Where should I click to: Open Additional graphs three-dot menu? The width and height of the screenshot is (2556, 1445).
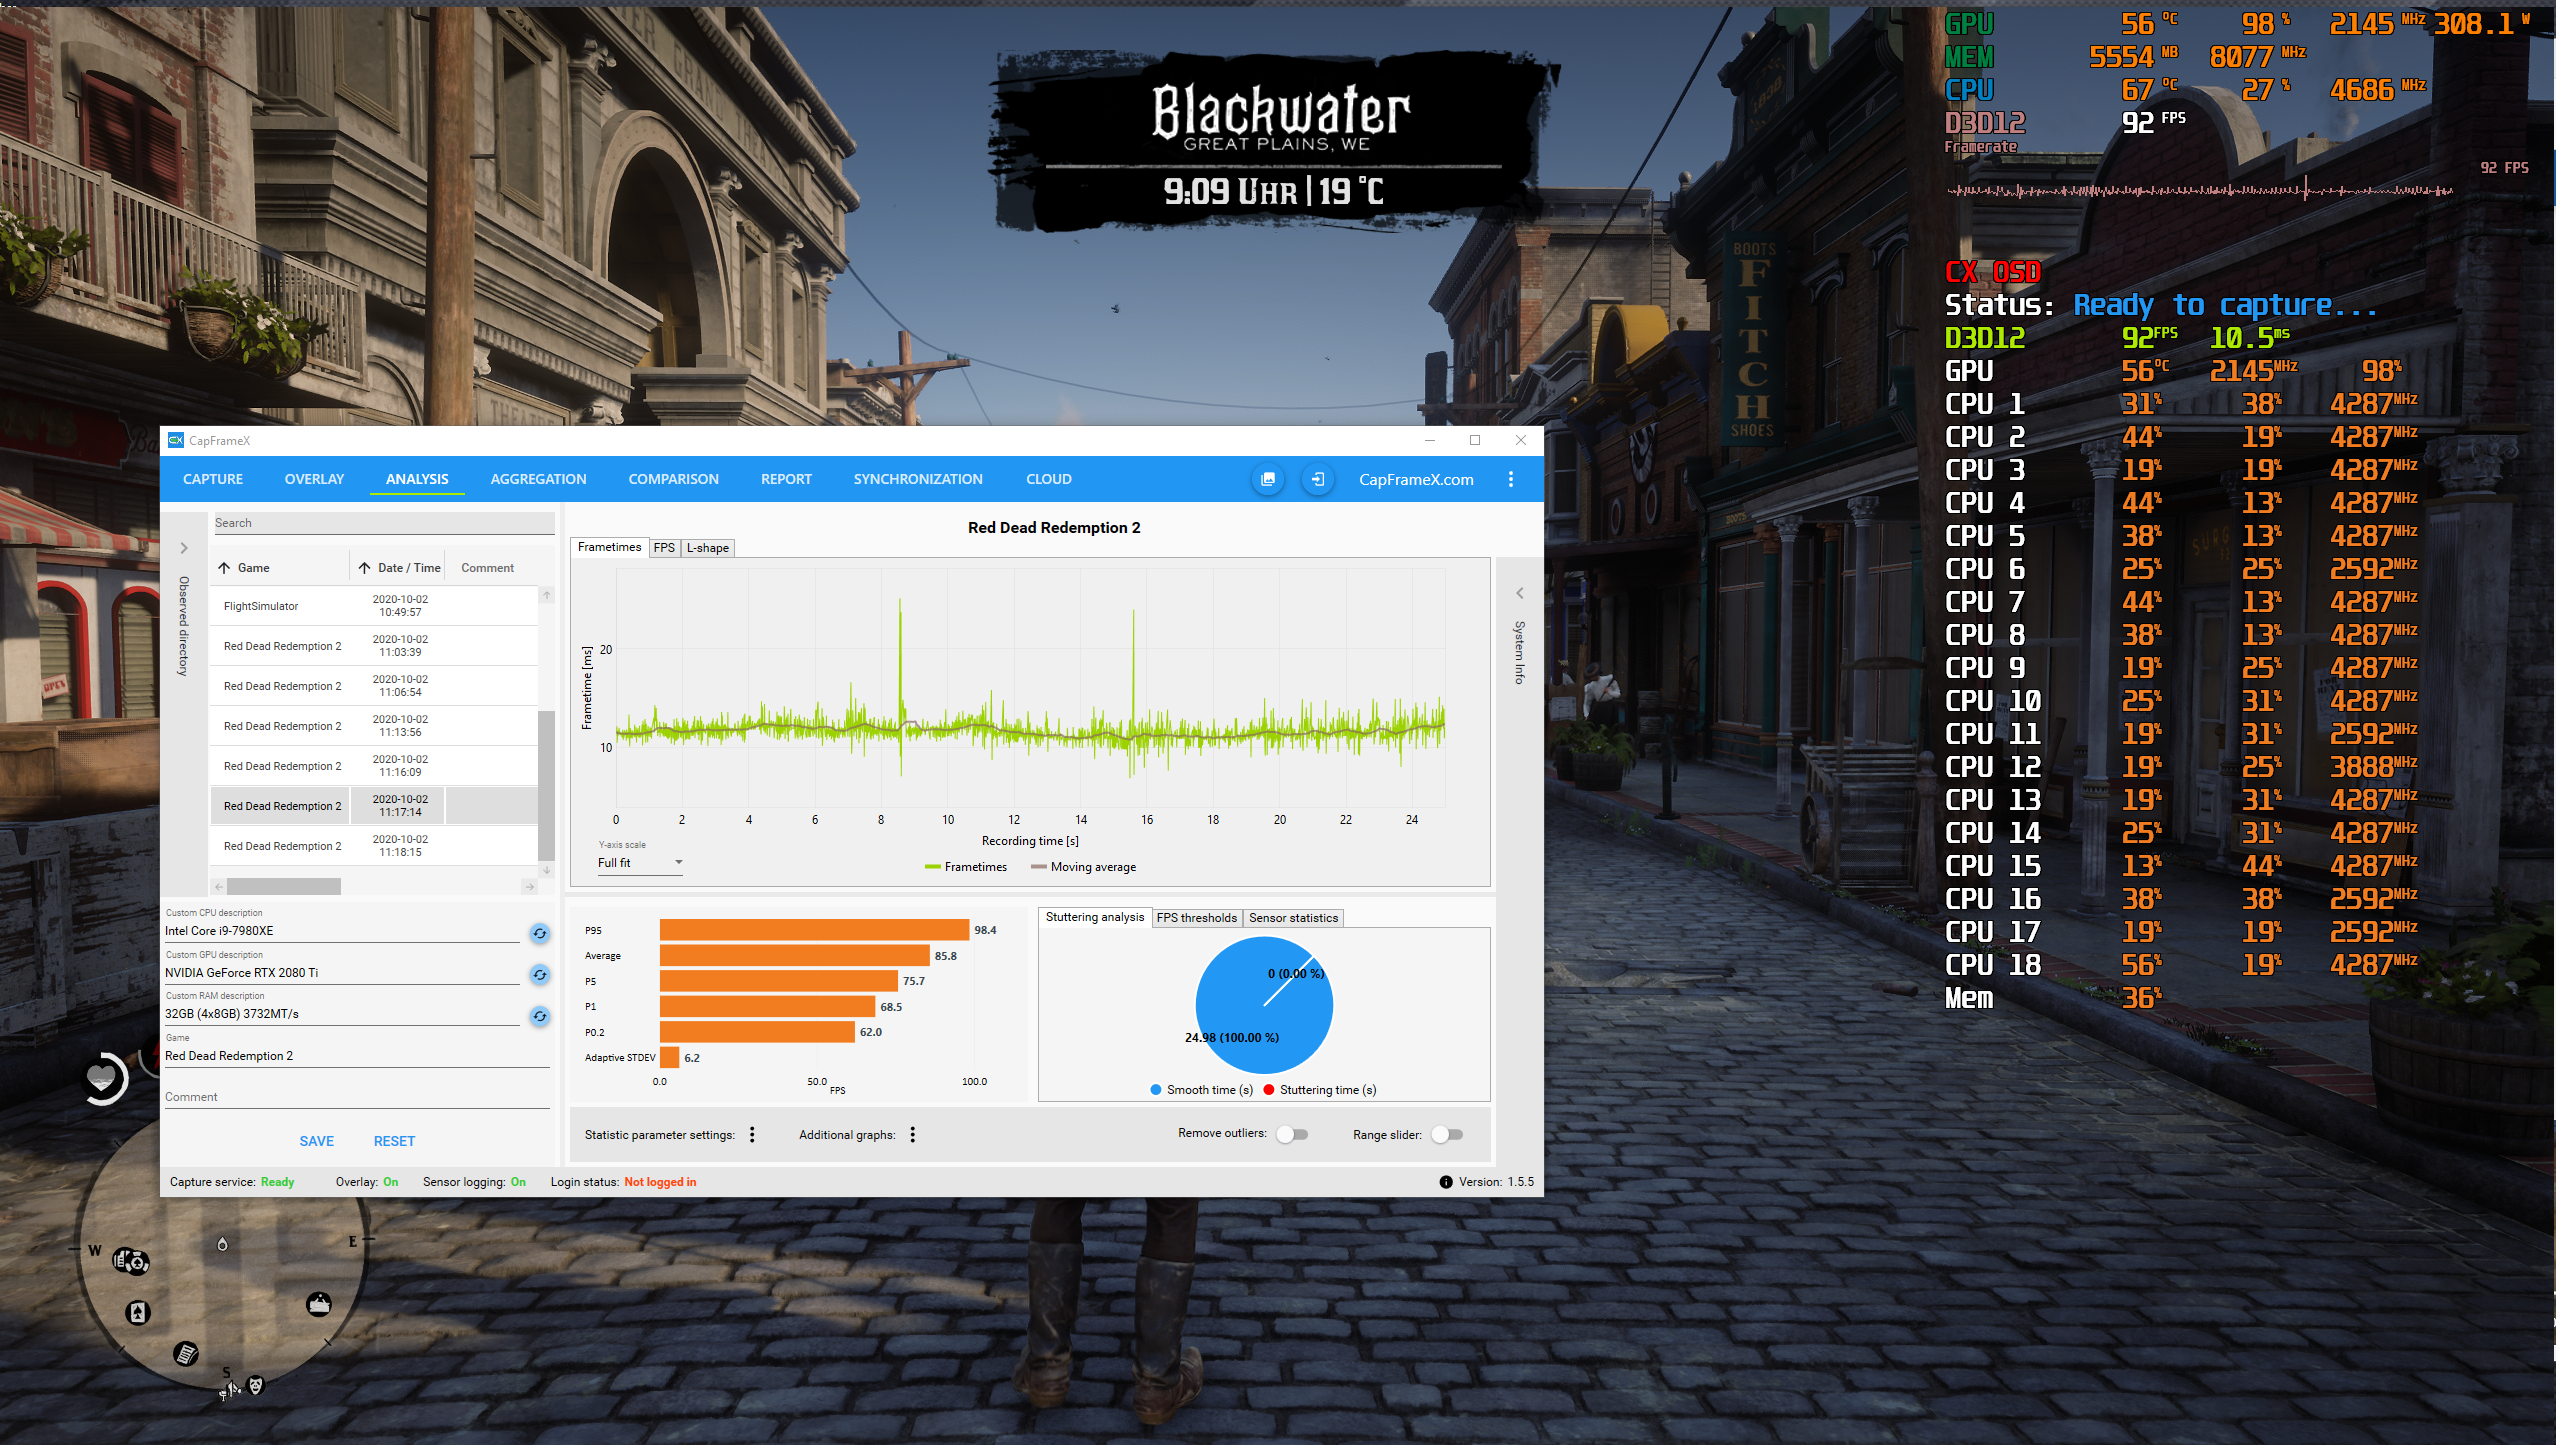click(x=912, y=1134)
